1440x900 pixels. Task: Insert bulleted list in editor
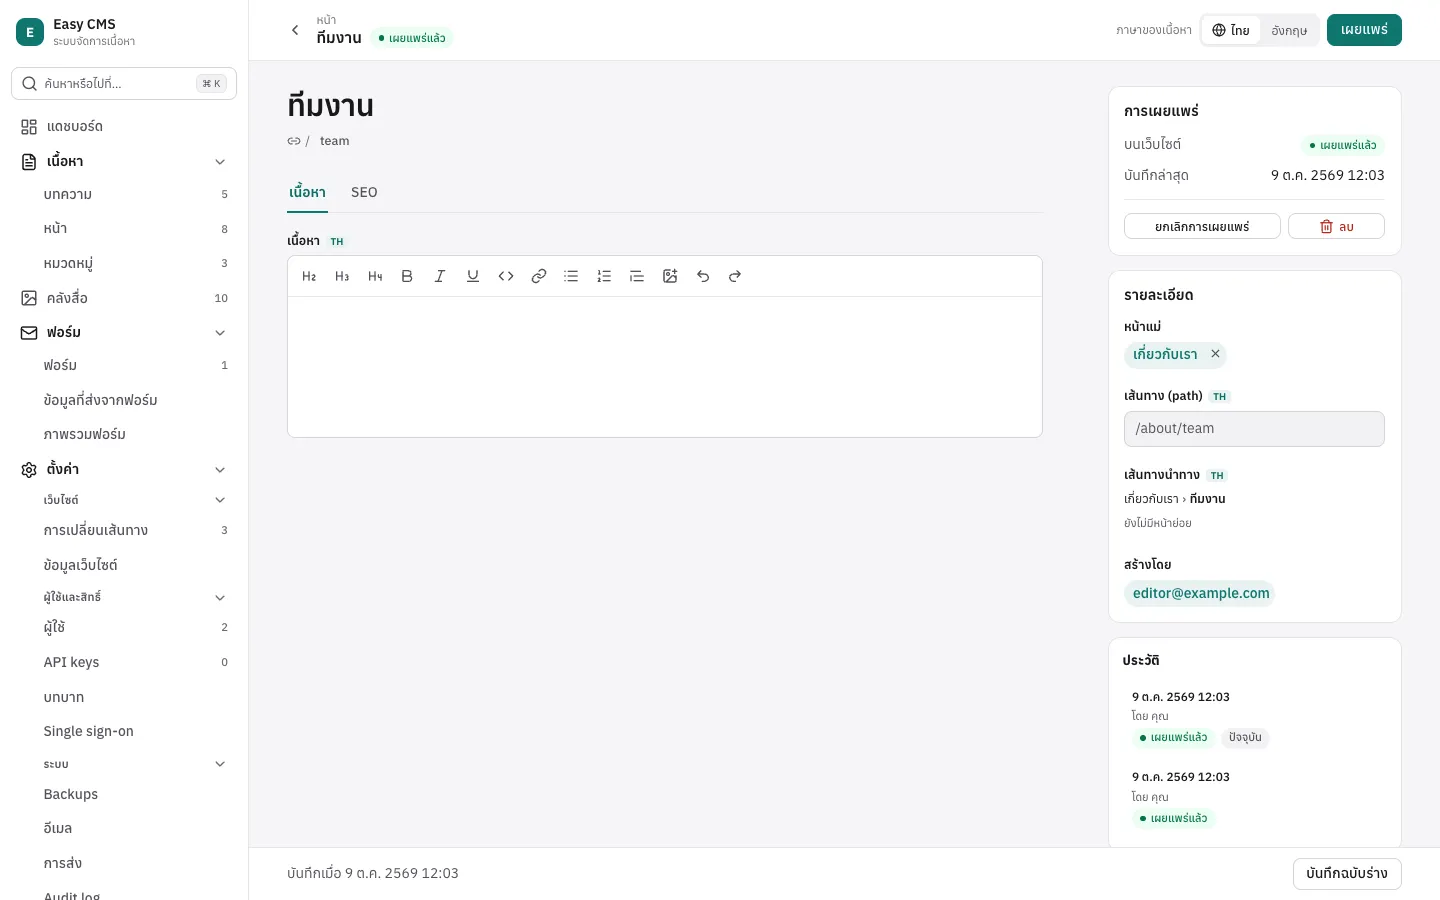571,276
